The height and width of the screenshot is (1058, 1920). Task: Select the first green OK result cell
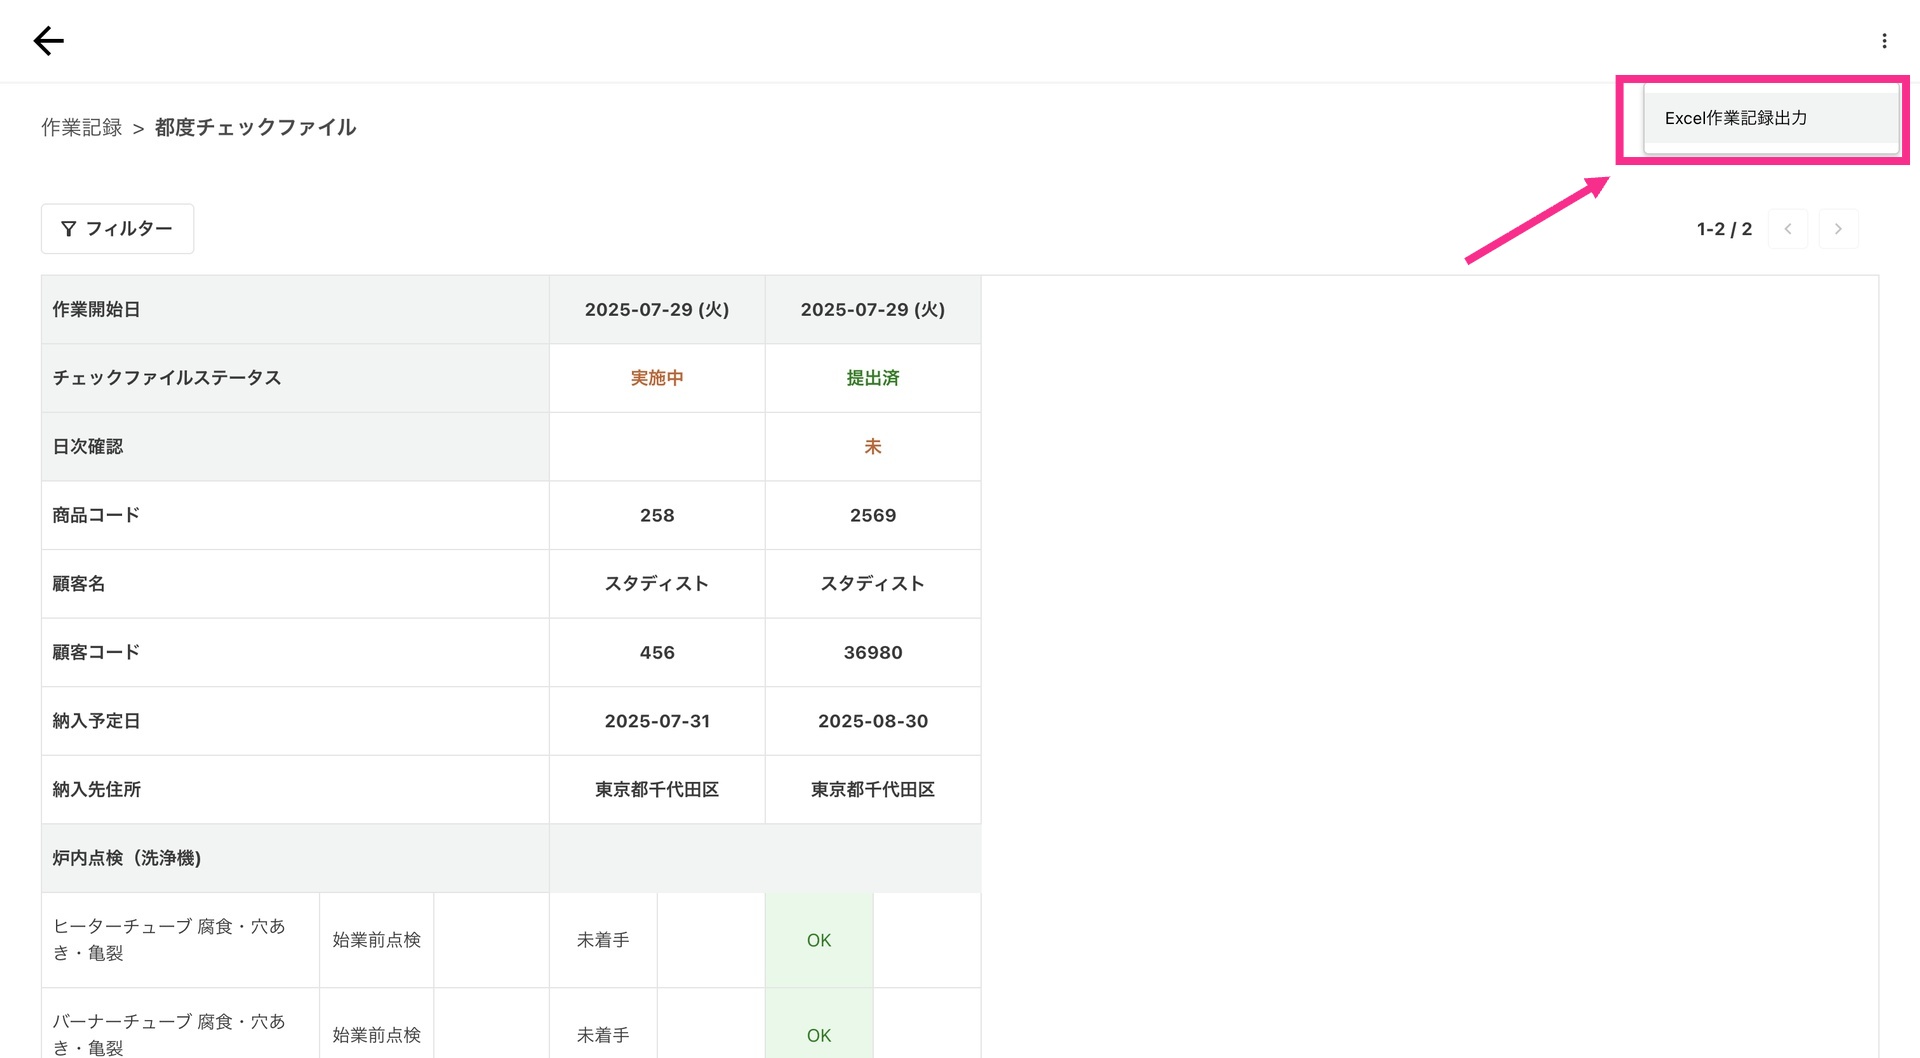click(x=819, y=940)
